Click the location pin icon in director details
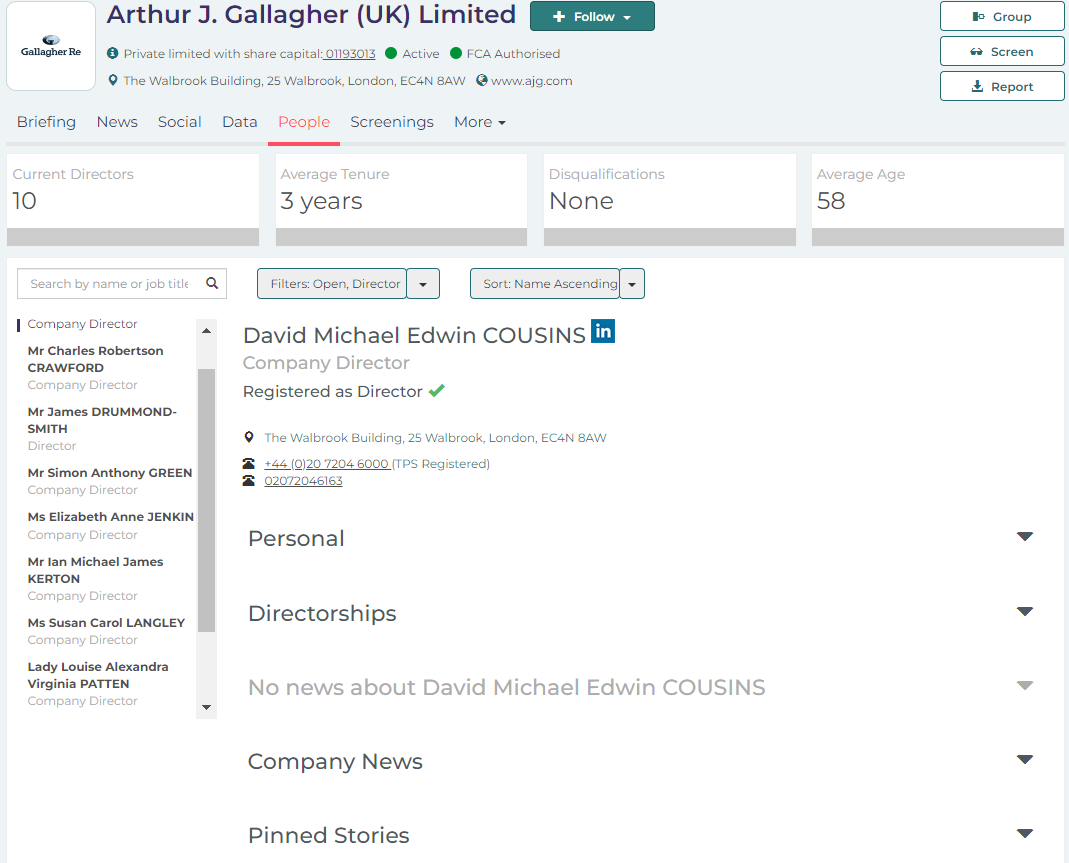1069x863 pixels. click(249, 437)
